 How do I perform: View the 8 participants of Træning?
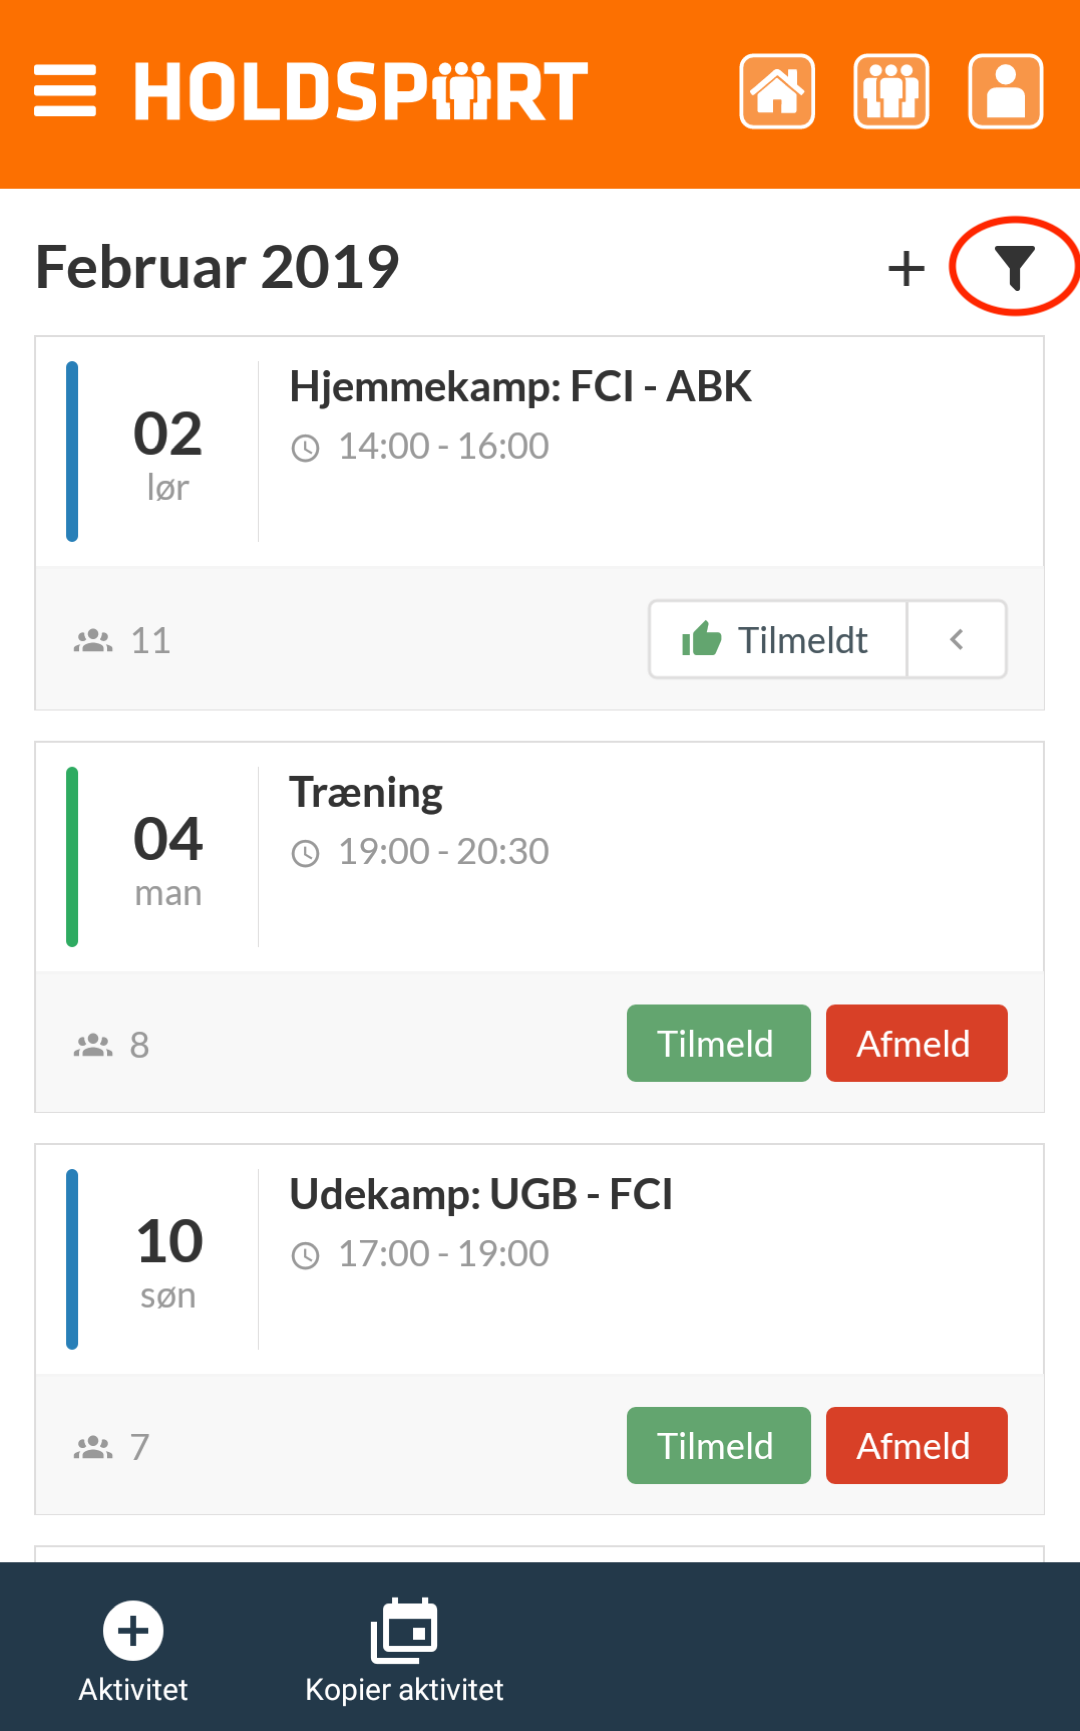pos(111,1045)
